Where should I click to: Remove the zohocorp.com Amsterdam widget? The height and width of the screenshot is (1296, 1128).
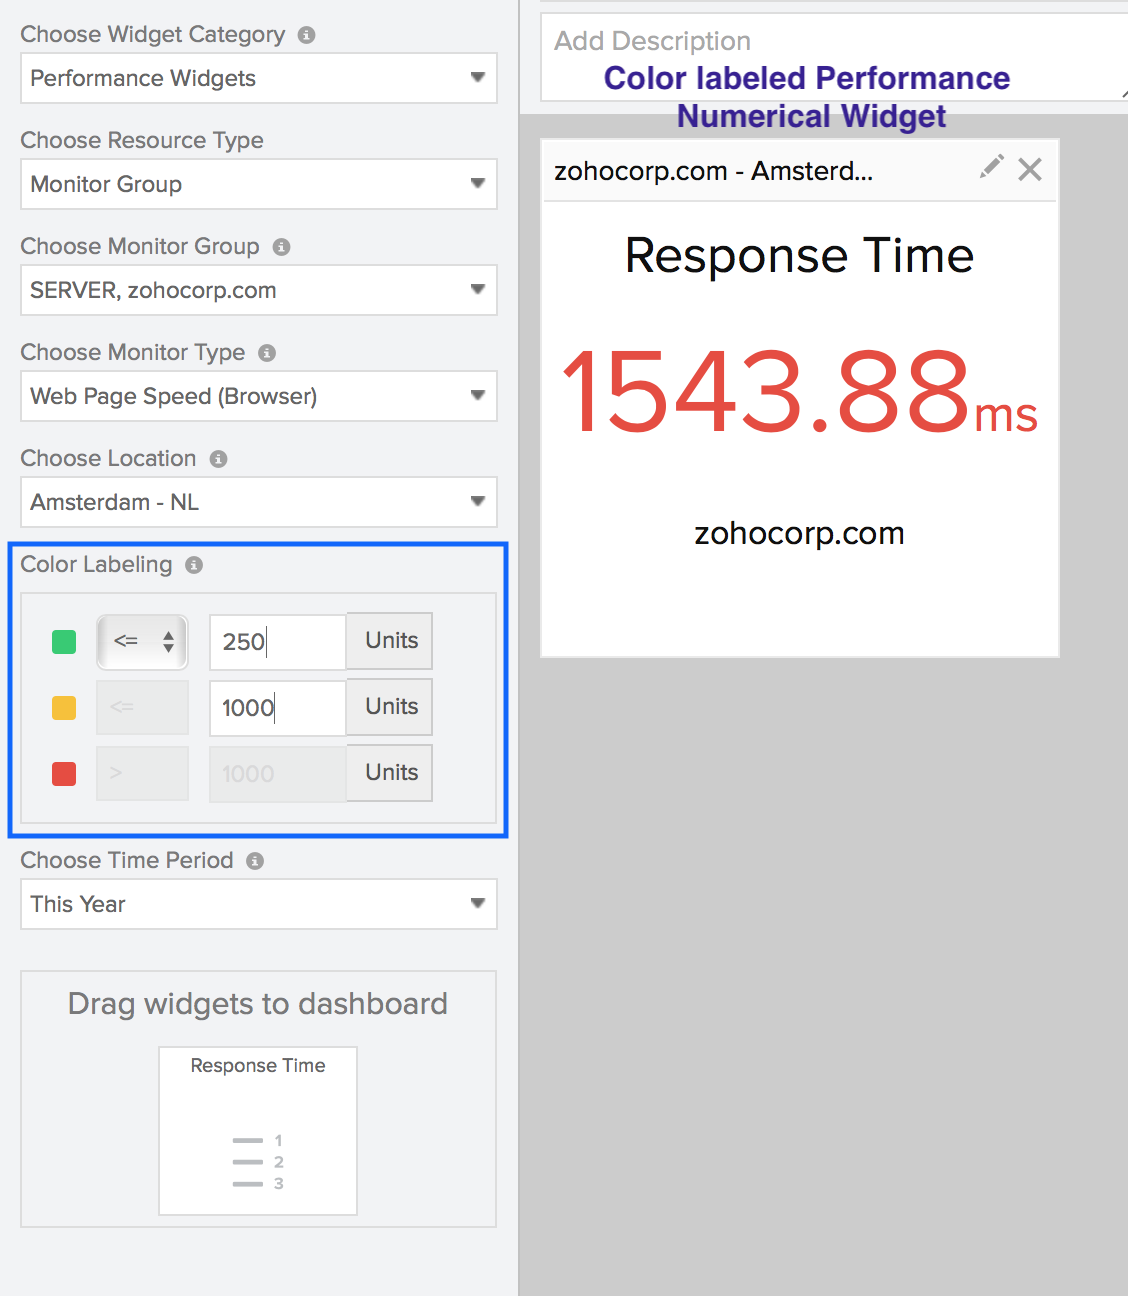click(1030, 169)
